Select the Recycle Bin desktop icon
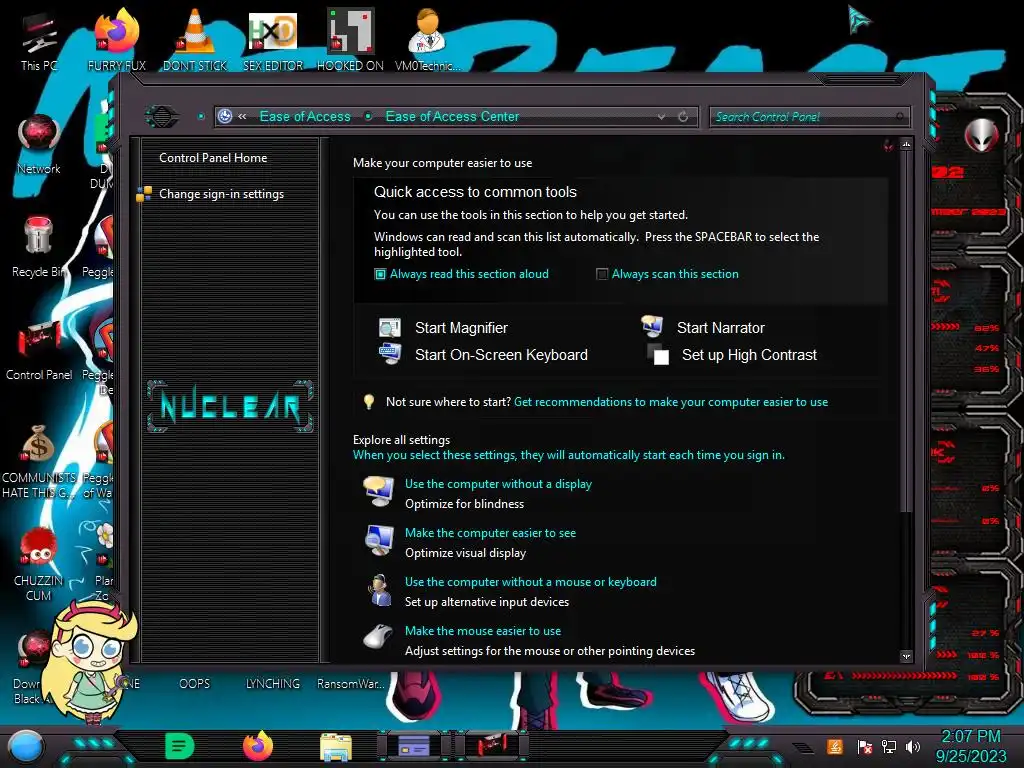This screenshot has height=768, width=1024. point(39,248)
